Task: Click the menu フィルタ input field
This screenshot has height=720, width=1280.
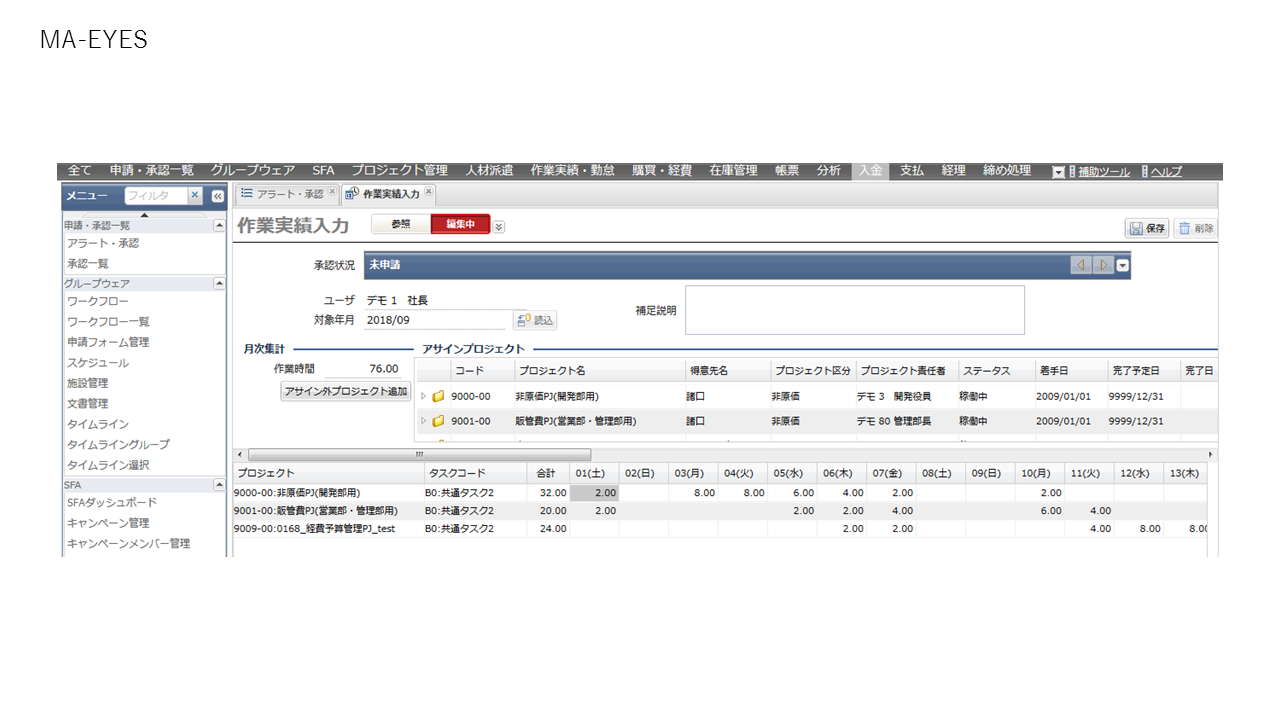Action: [x=156, y=196]
